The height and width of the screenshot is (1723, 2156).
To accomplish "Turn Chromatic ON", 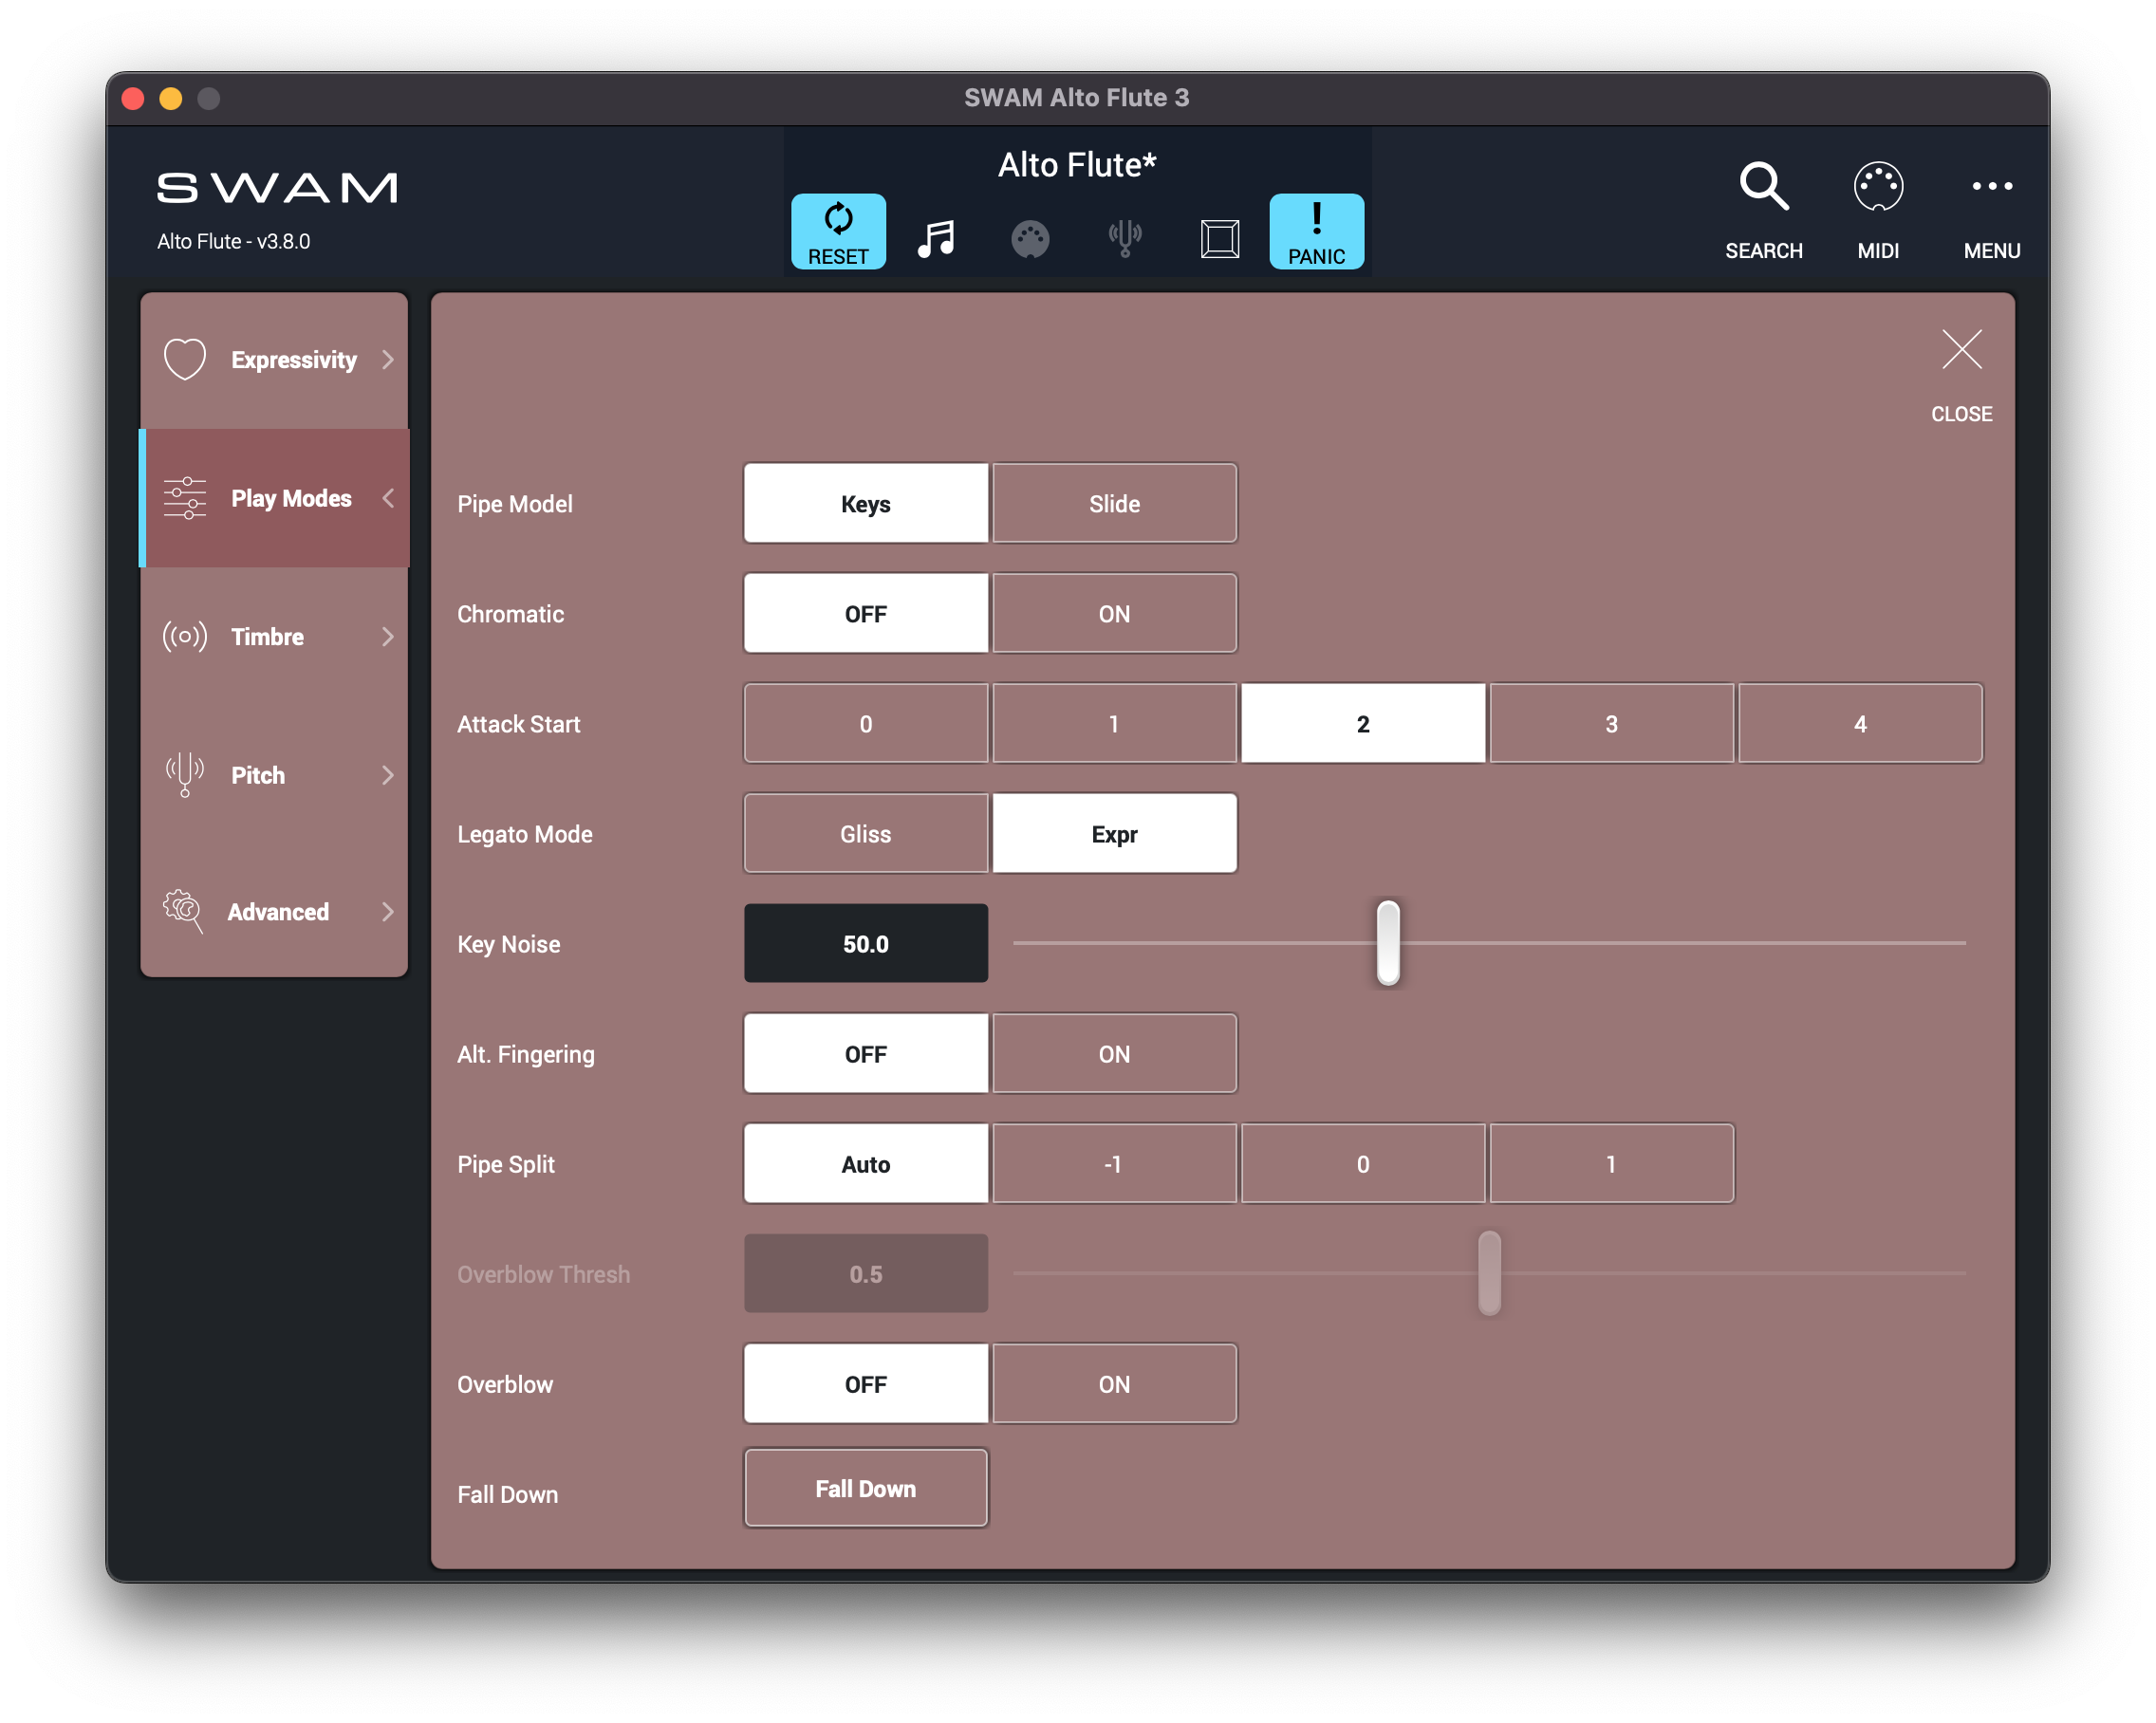I will pyautogui.click(x=1114, y=614).
